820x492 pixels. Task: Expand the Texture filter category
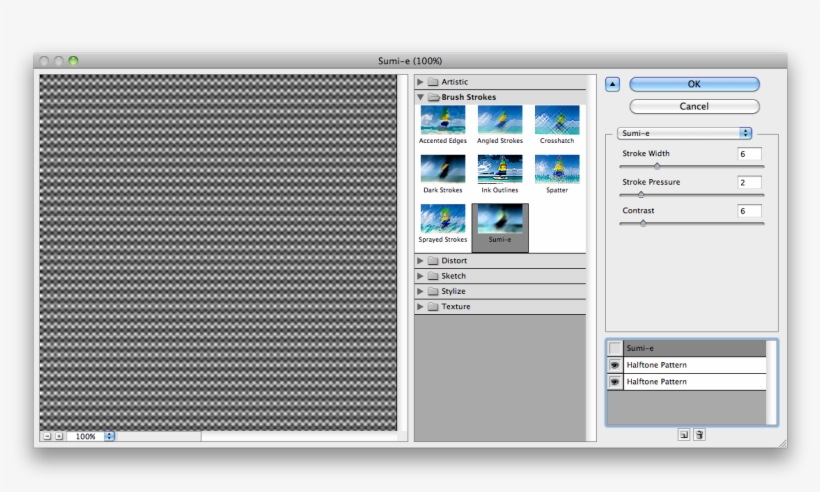pyautogui.click(x=420, y=306)
